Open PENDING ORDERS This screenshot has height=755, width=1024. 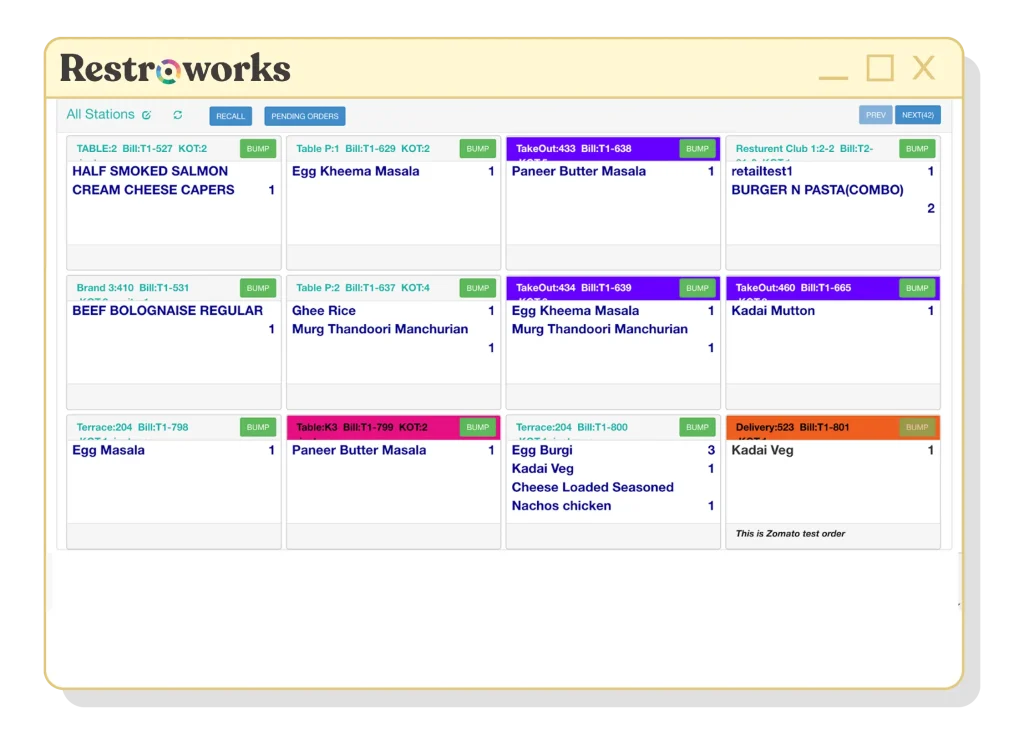pyautogui.click(x=304, y=115)
